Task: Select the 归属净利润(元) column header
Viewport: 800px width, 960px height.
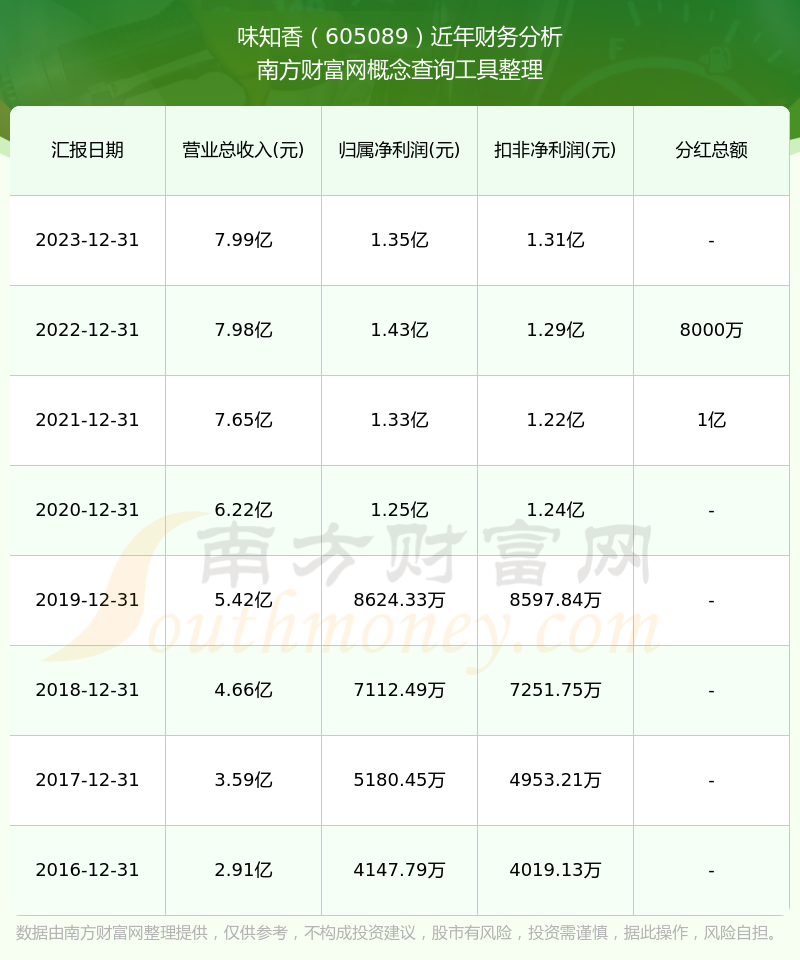Action: tap(400, 150)
